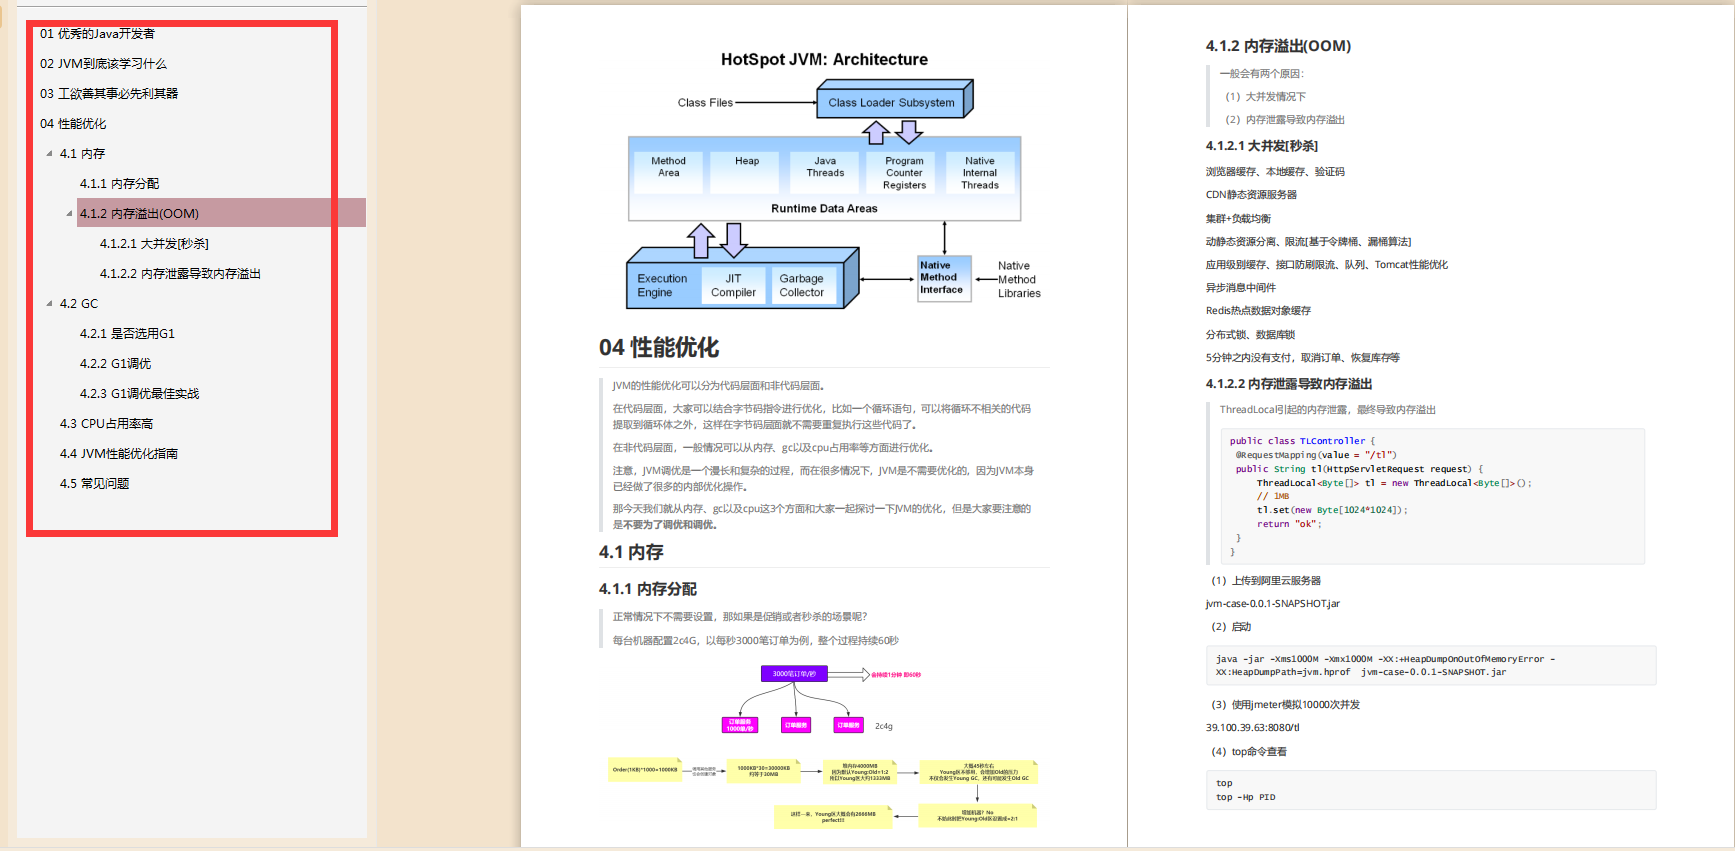The width and height of the screenshot is (1735, 851).
Task: Click the Runtime Data Areas label
Action: click(824, 208)
